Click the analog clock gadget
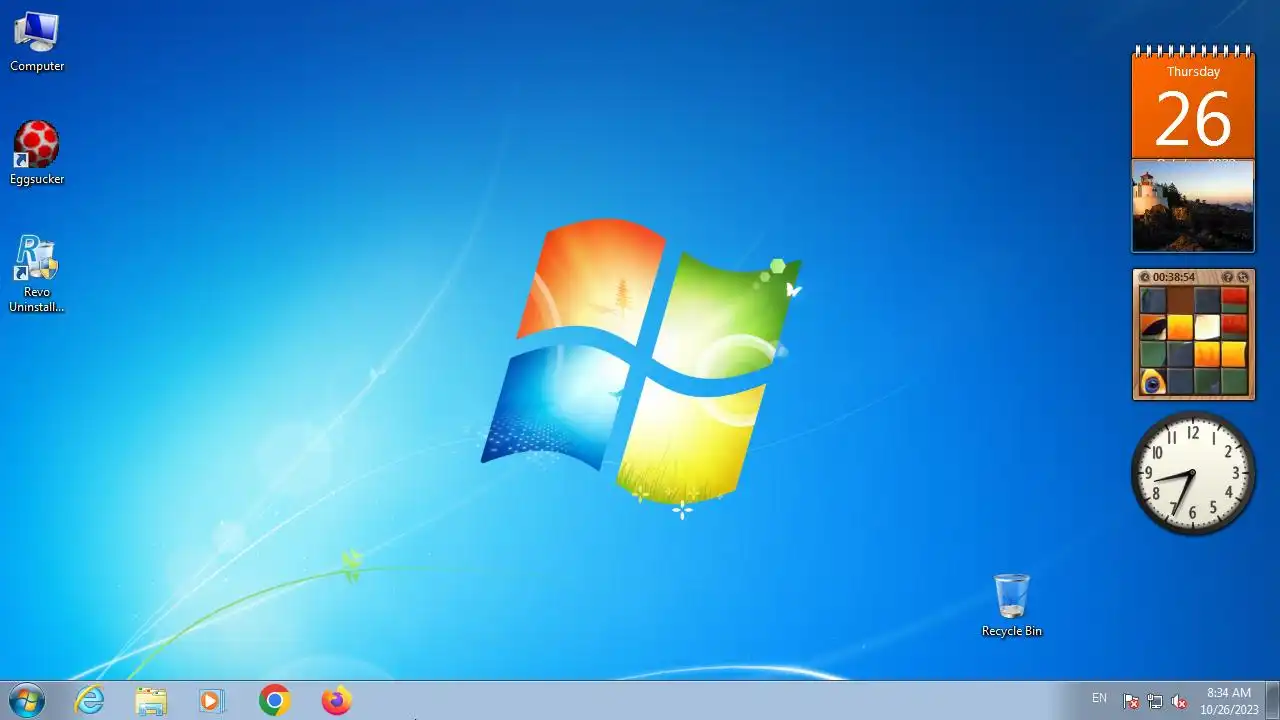This screenshot has height=720, width=1280. [x=1193, y=473]
